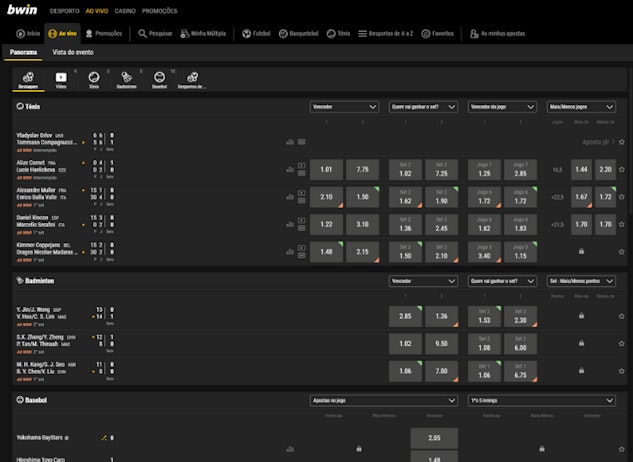Select Yokohama BayStars odds 2.05
Screen dimensions: 633x462
tap(434, 438)
